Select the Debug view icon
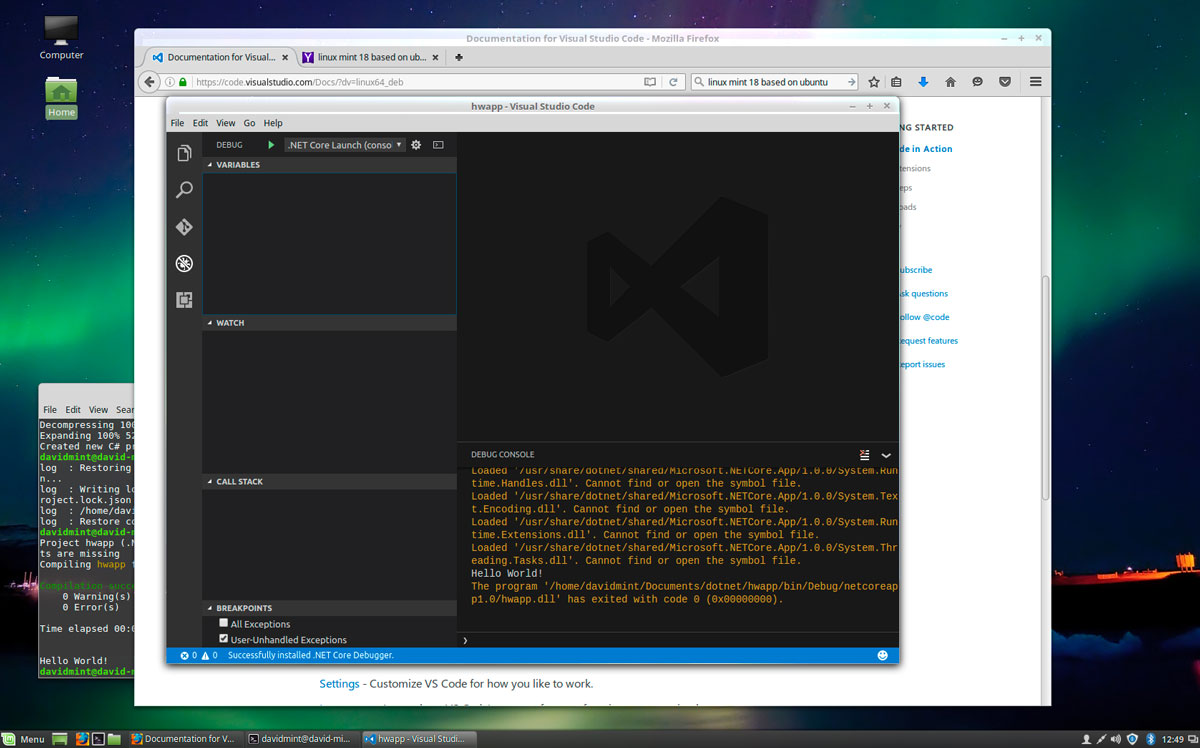The image size is (1200, 748). (184, 264)
